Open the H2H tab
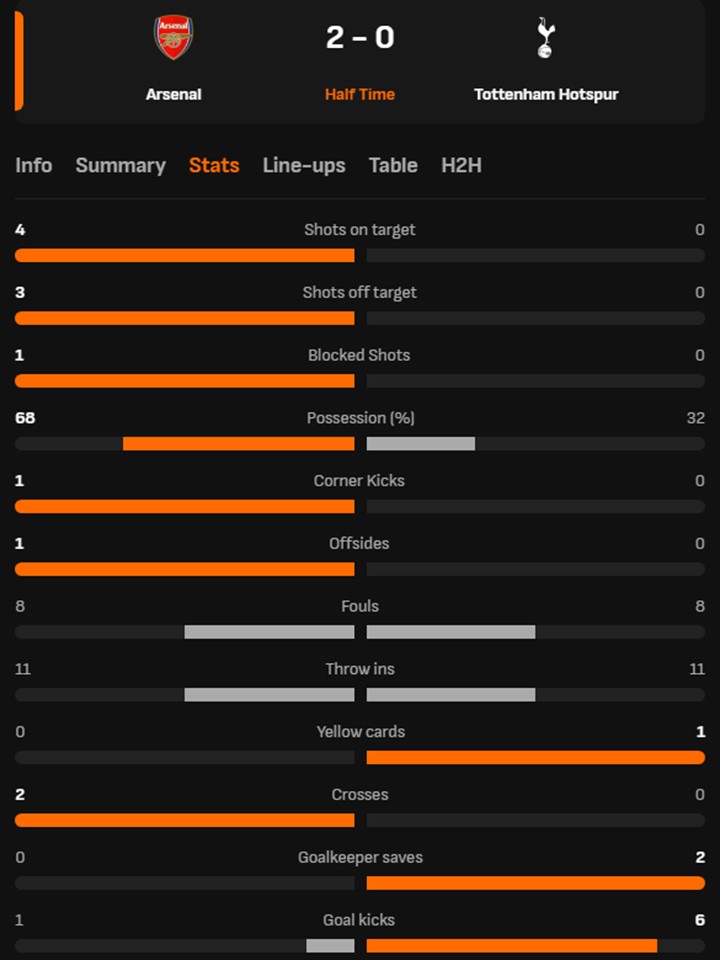 click(461, 166)
